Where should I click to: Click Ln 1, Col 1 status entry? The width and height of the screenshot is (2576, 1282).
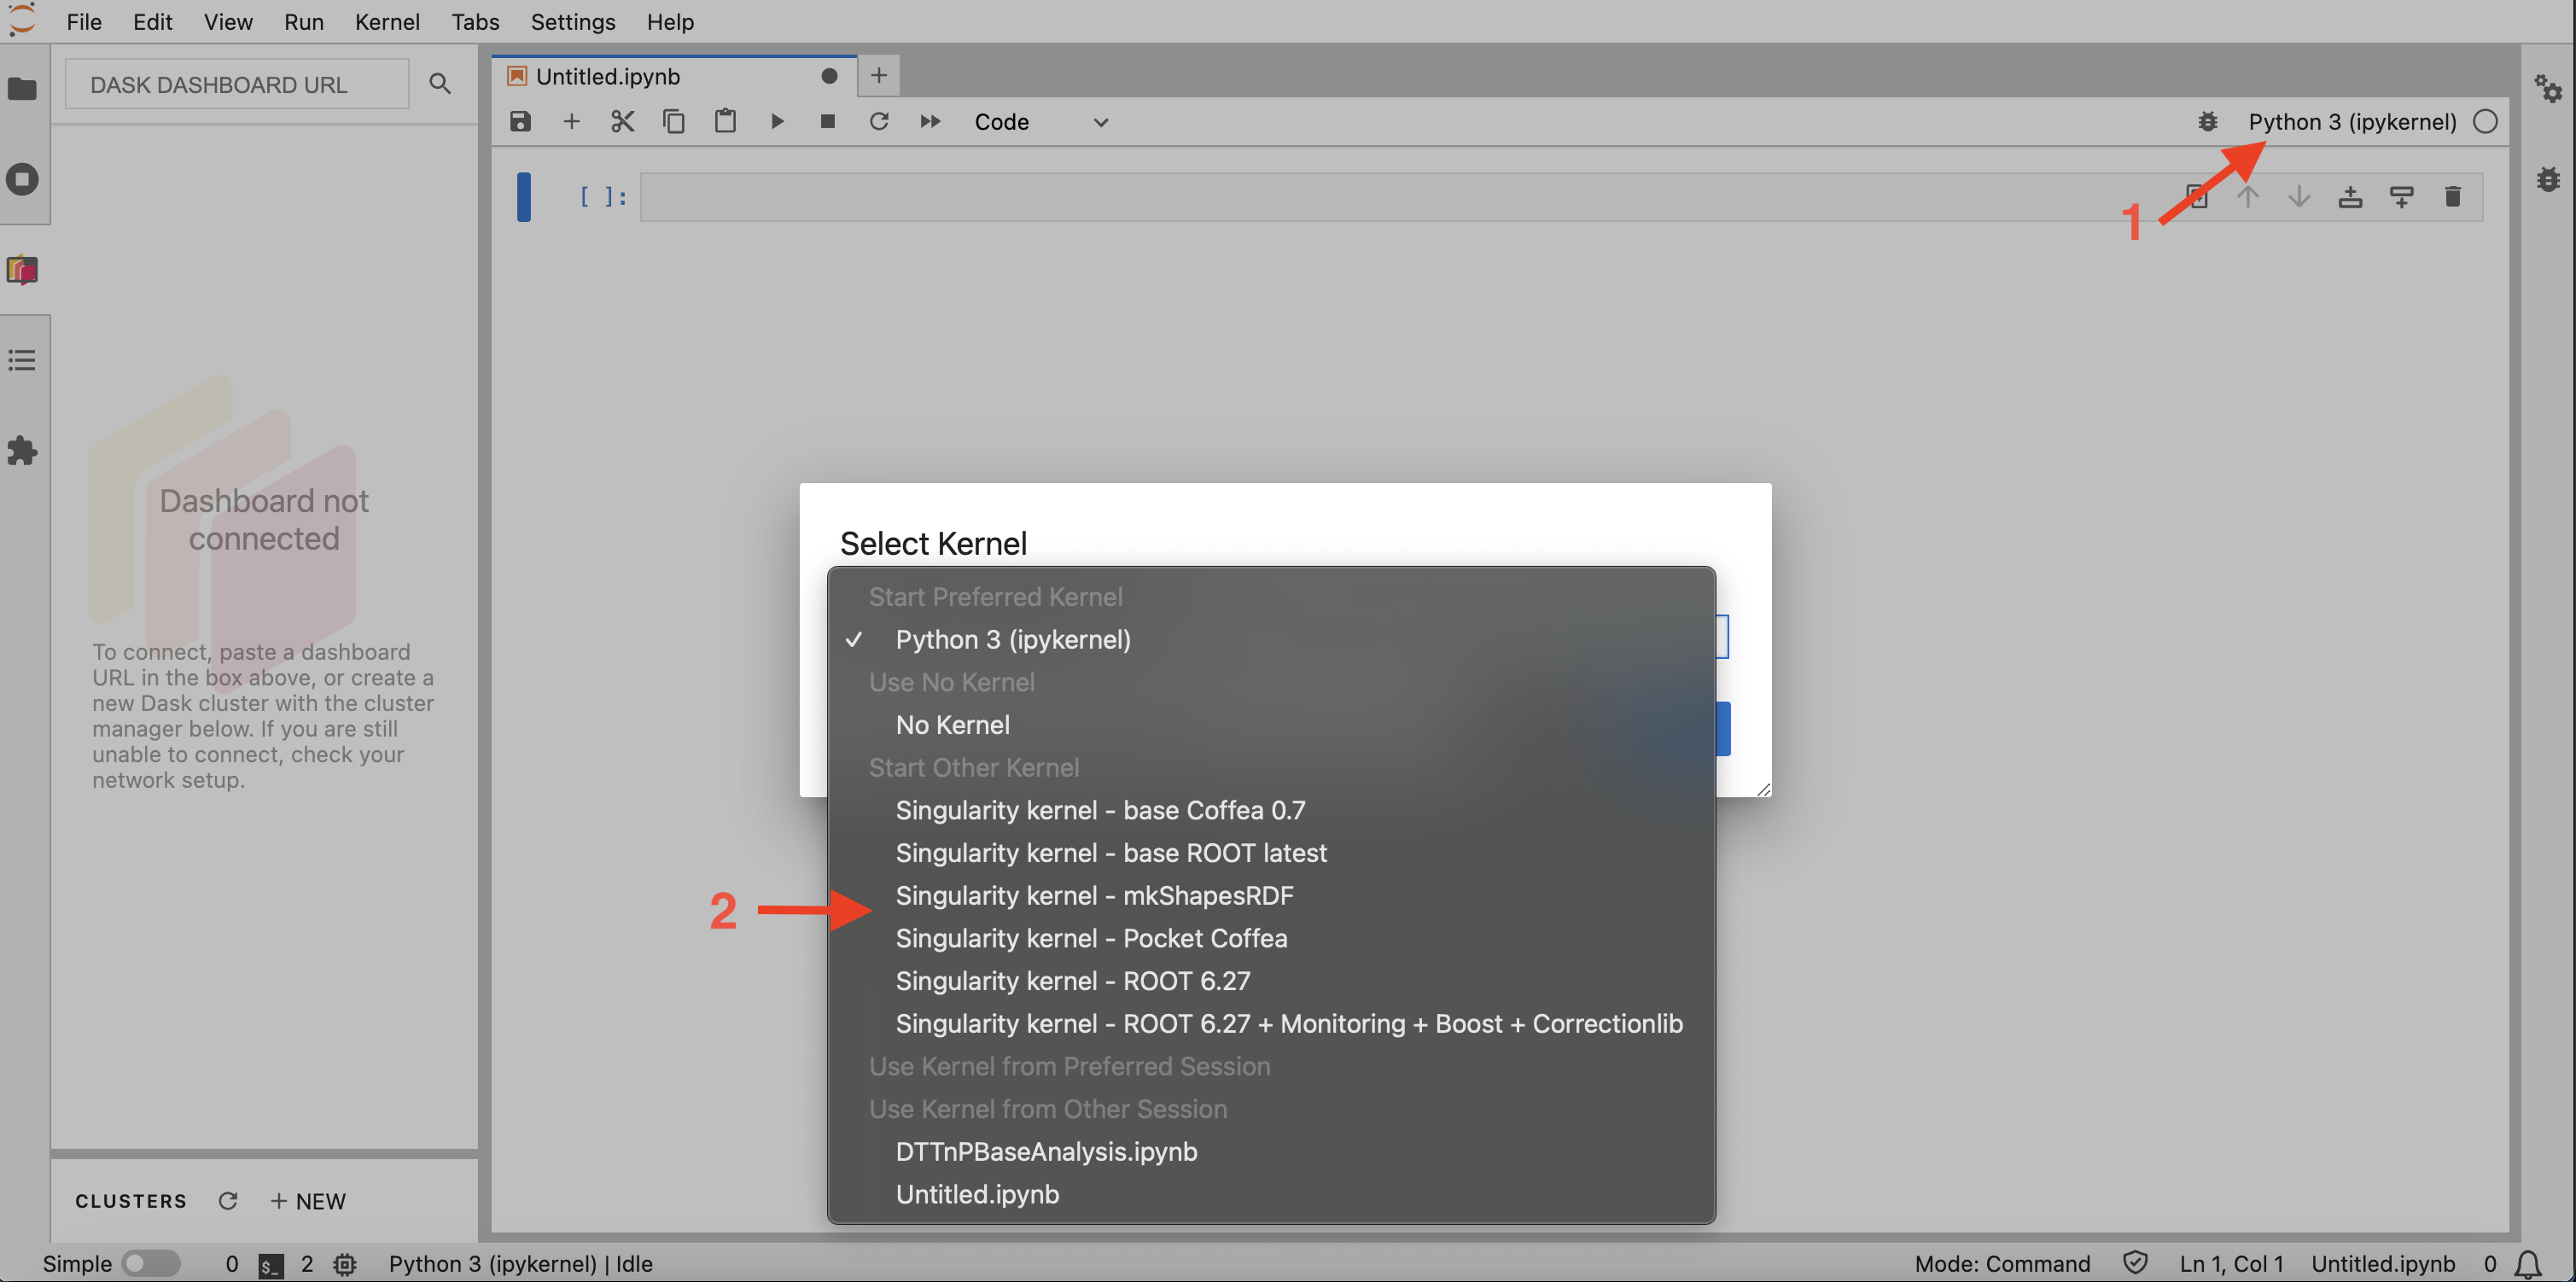[x=2231, y=1264]
